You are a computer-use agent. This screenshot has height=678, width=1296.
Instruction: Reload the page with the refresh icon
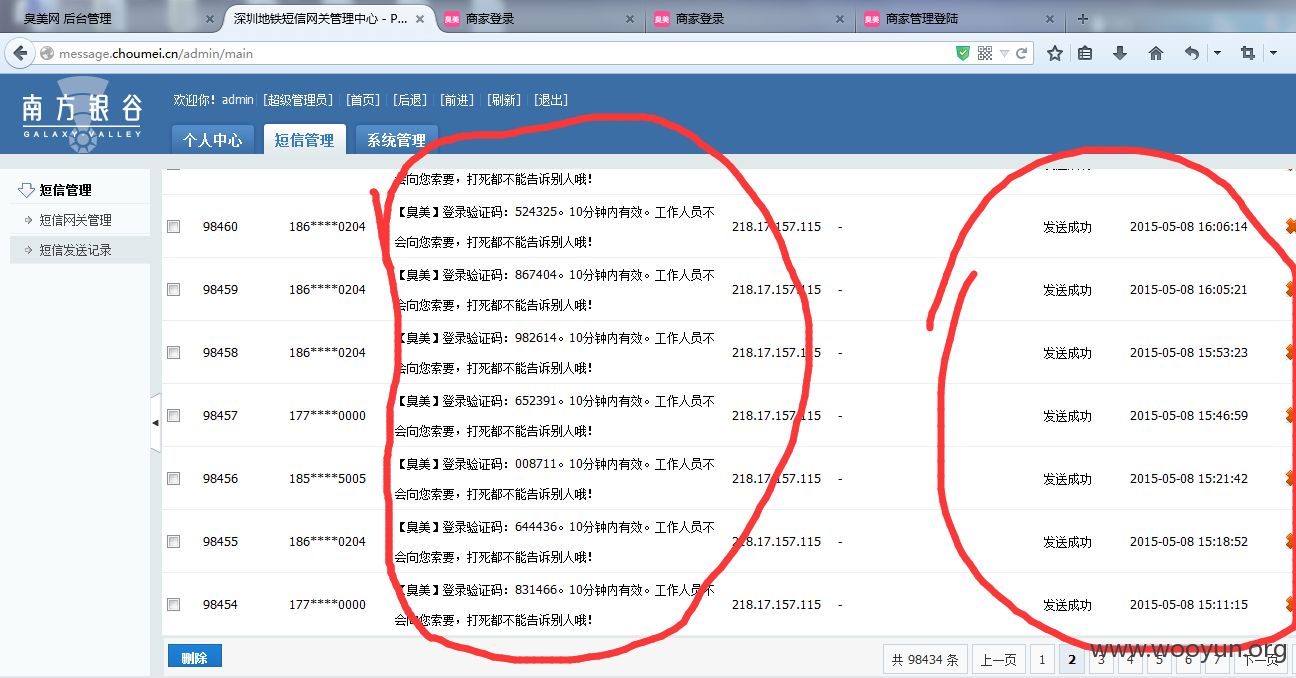point(1022,53)
